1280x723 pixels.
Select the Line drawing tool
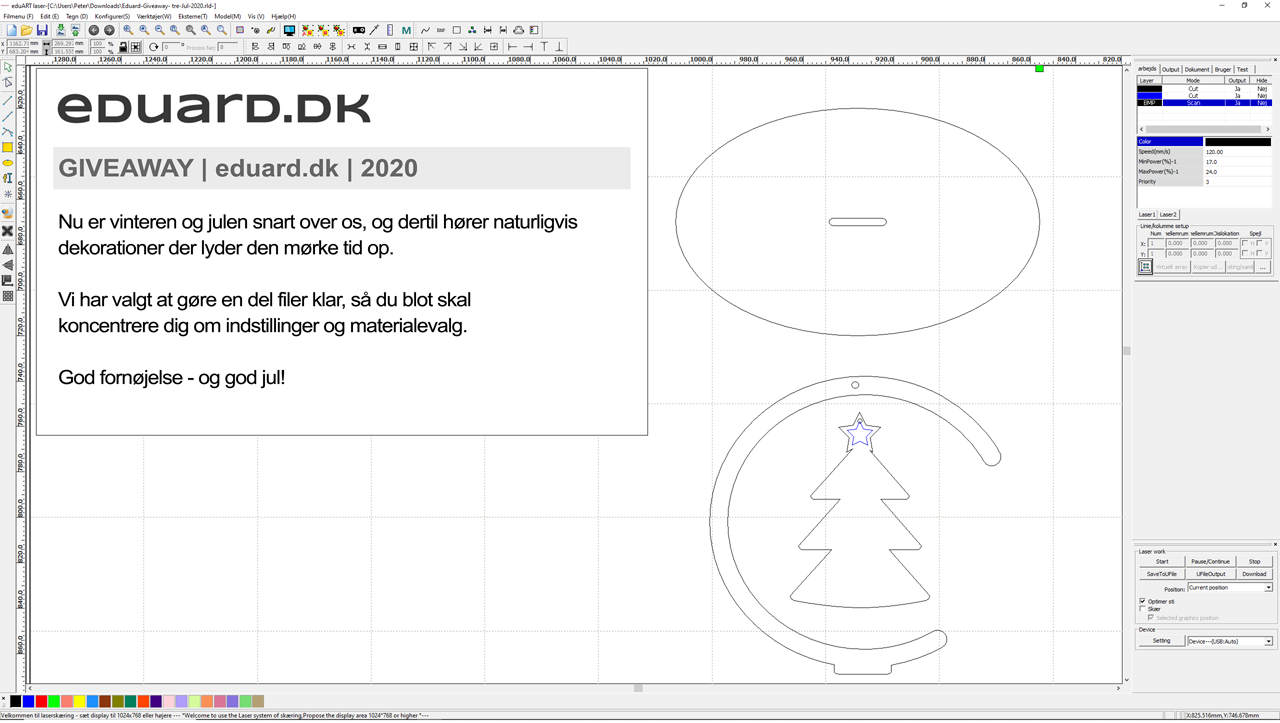[x=8, y=100]
